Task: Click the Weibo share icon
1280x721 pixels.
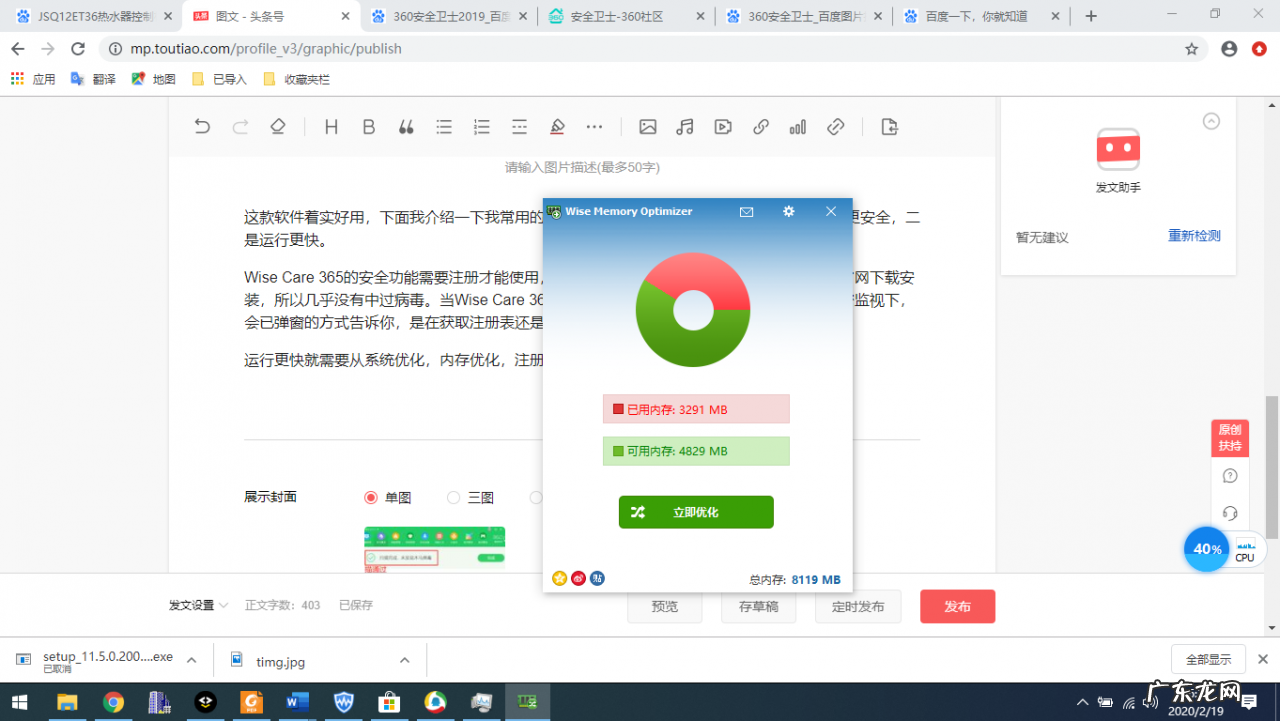Action: [x=578, y=578]
